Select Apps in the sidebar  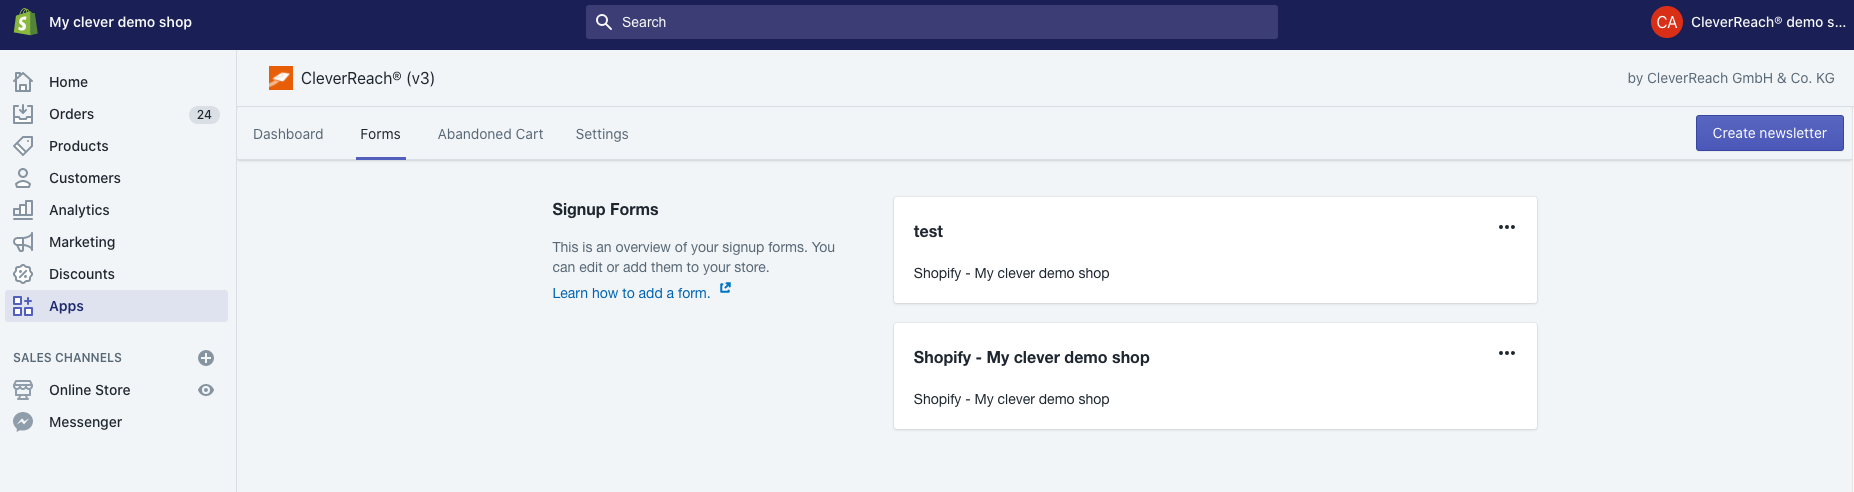(x=66, y=306)
